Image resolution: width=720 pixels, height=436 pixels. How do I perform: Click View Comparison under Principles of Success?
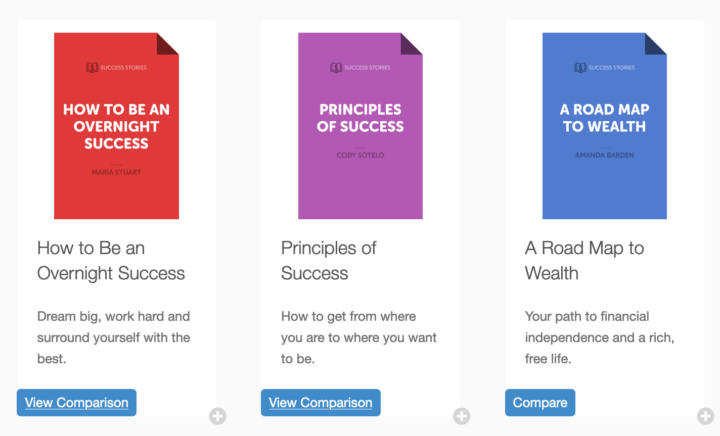pos(320,403)
